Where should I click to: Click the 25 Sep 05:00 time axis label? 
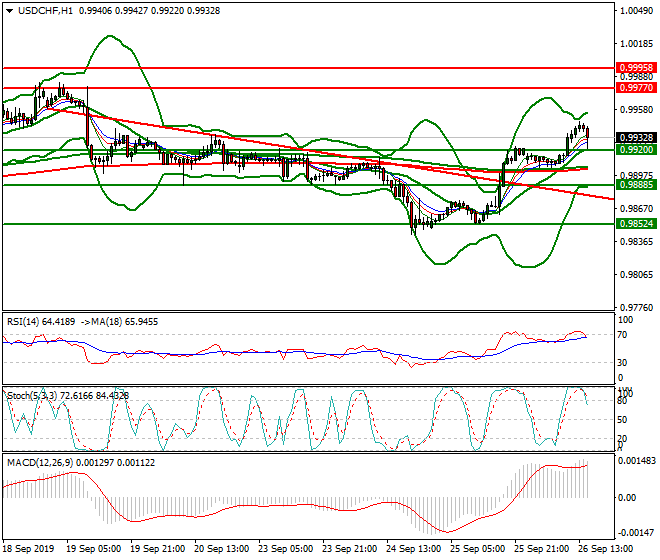(x=478, y=549)
